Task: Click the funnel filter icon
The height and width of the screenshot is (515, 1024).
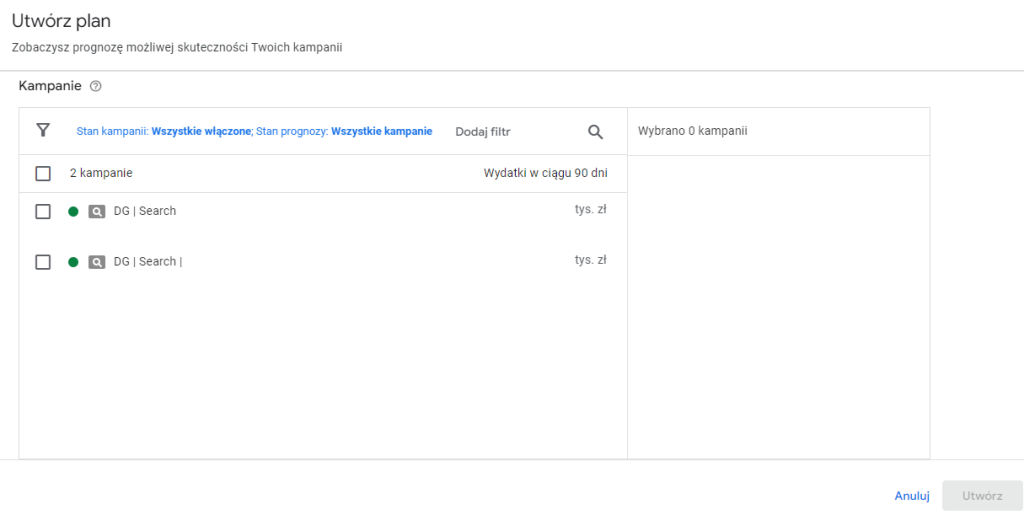Action: click(x=43, y=131)
